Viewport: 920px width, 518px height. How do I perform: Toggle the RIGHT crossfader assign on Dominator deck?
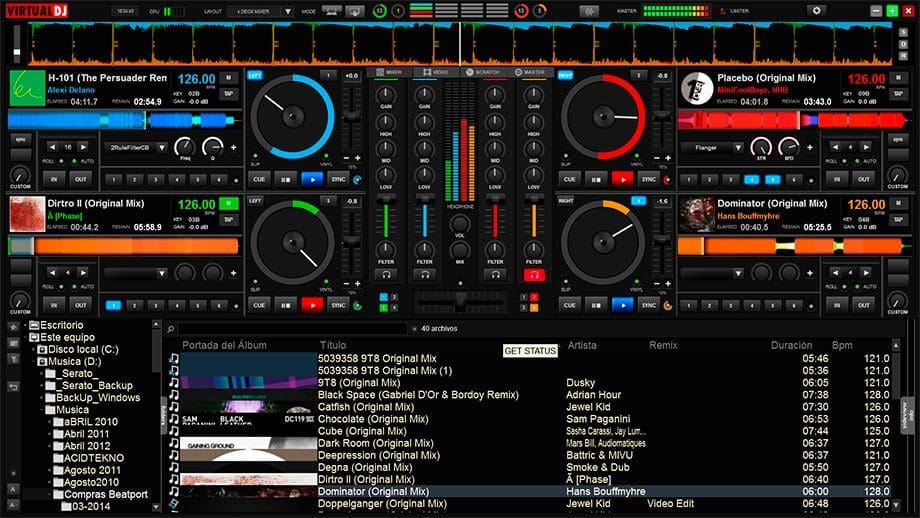(x=566, y=201)
